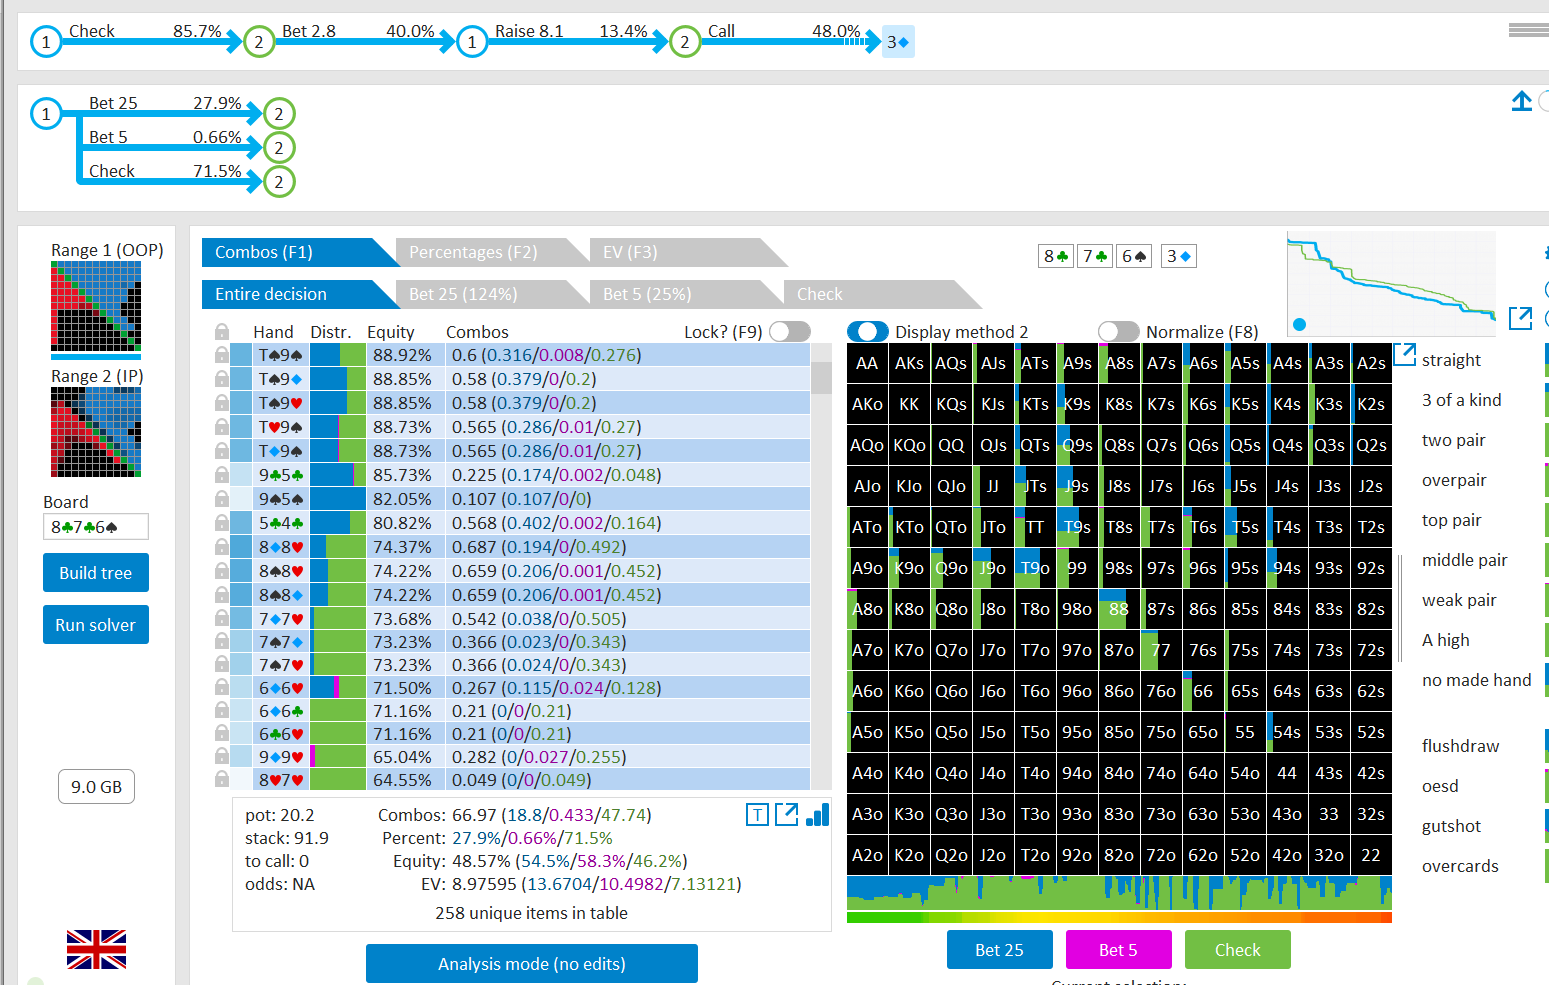The height and width of the screenshot is (985, 1549).
Task: Click pop-out icon next to bar chart
Action: click(x=787, y=815)
